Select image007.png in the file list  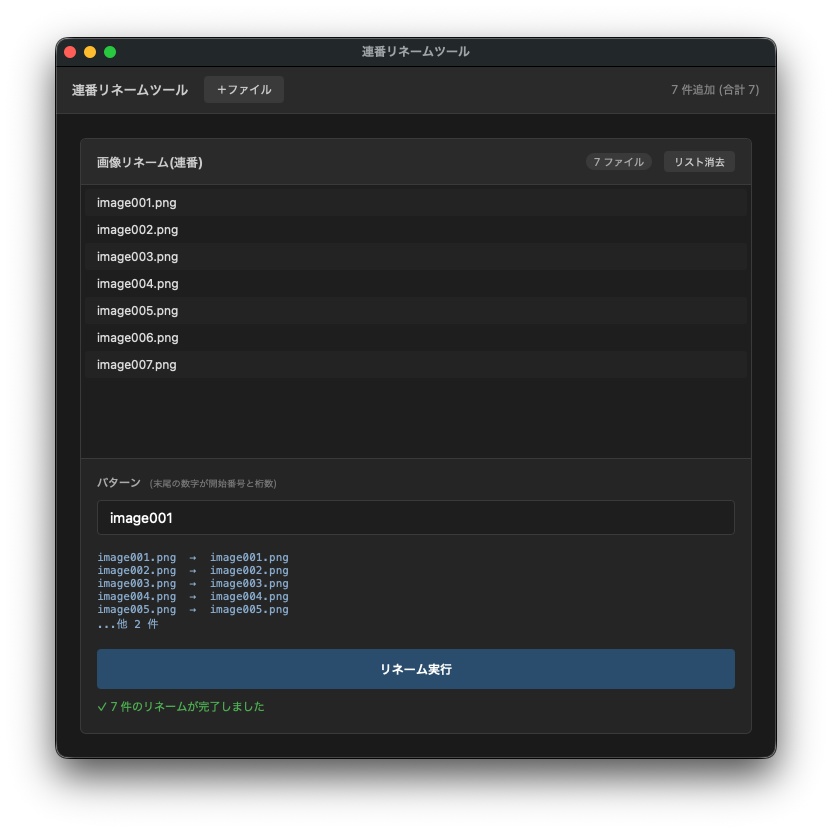(415, 365)
